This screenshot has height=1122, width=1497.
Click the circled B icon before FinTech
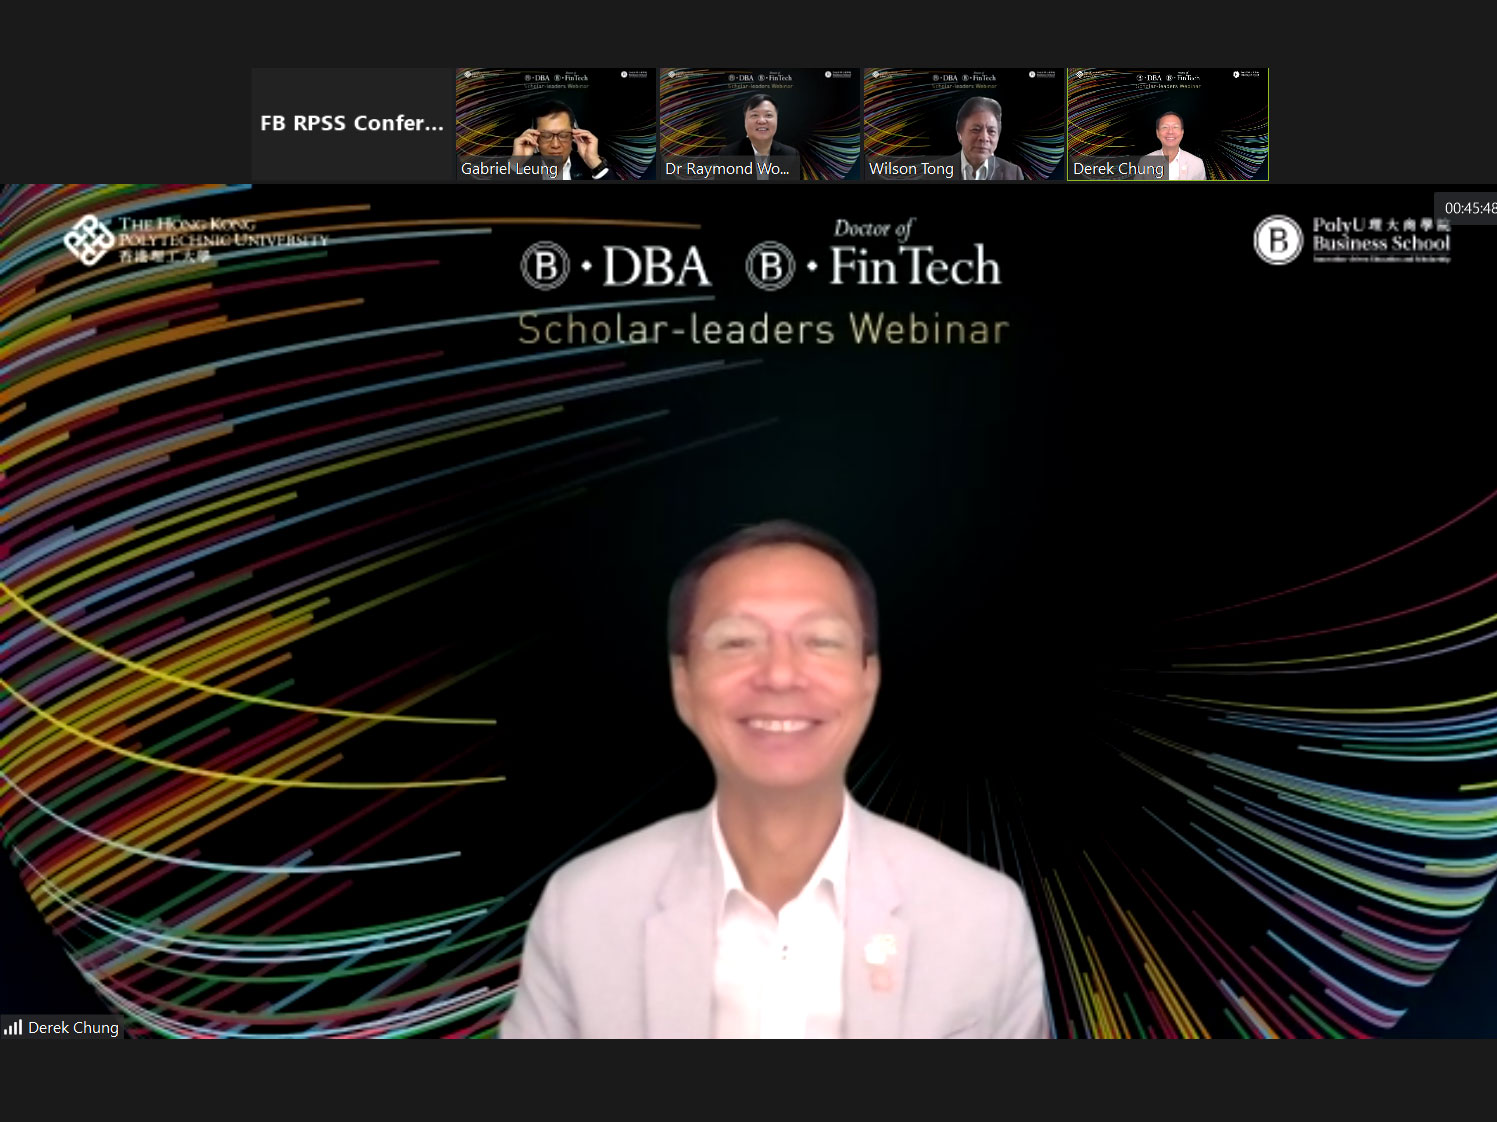770,267
